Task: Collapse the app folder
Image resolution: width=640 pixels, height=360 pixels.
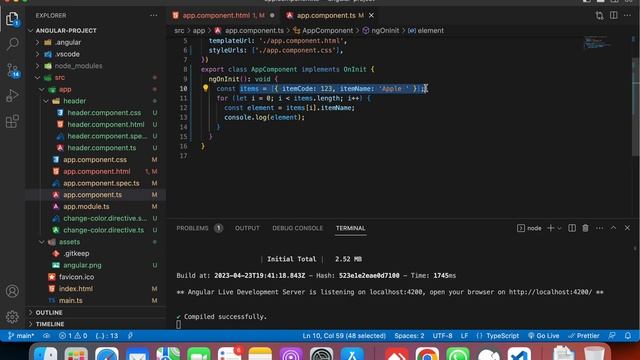Action: coord(96,89)
